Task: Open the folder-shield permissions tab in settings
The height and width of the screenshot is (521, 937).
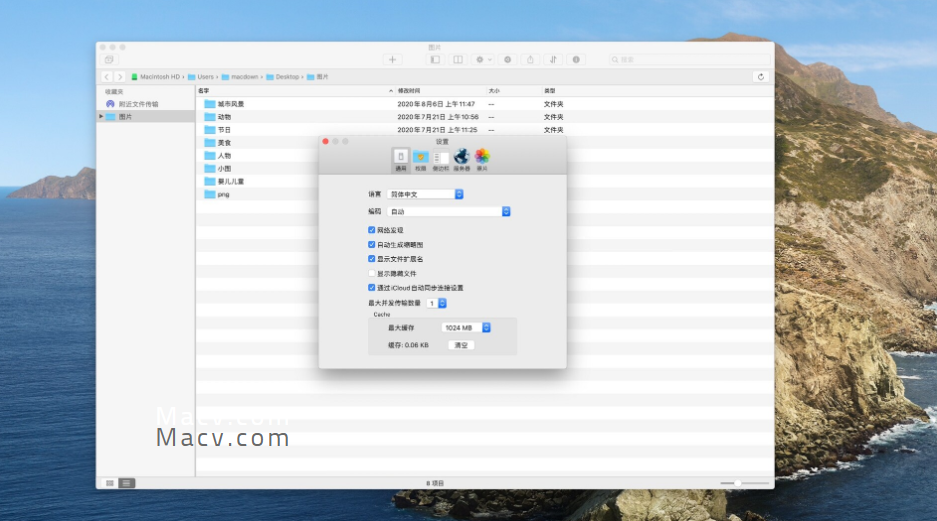Action: pyautogui.click(x=421, y=160)
